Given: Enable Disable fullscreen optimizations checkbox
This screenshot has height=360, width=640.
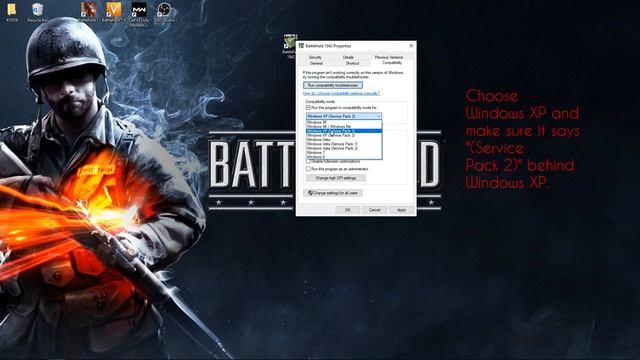Looking at the screenshot, I should tap(308, 162).
